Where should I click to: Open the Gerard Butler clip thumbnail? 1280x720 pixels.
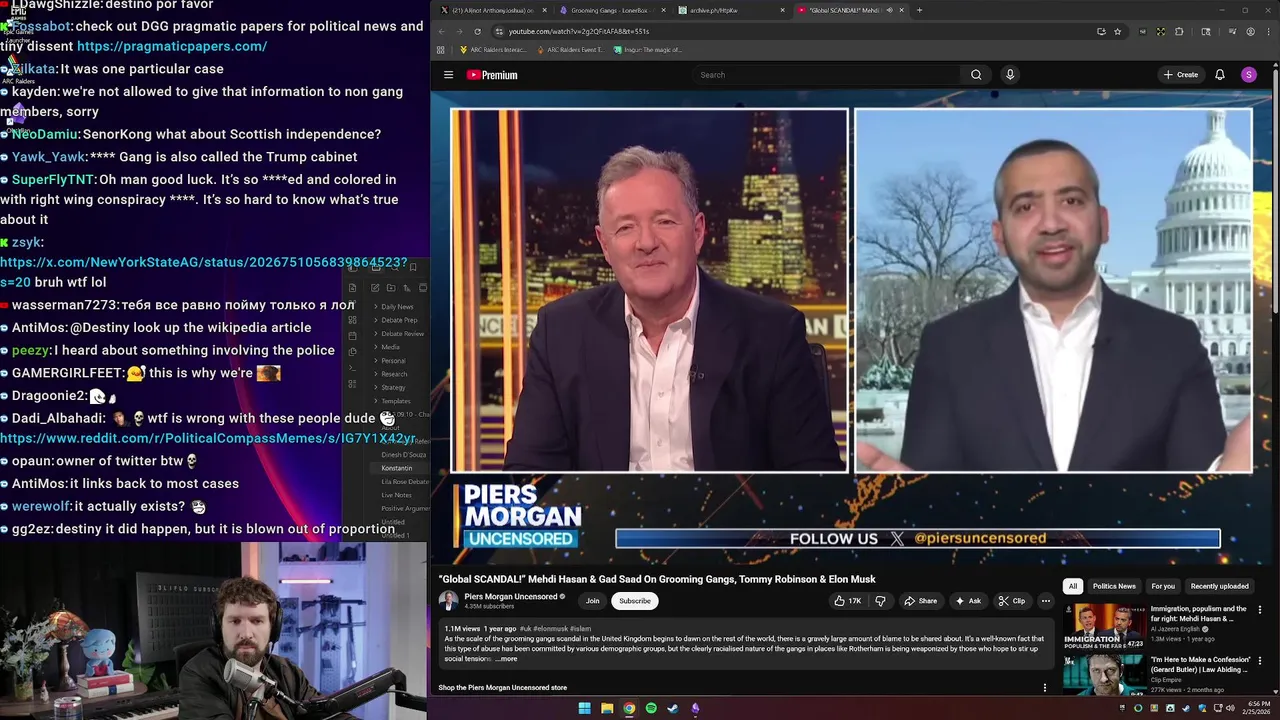pyautogui.click(x=1104, y=675)
